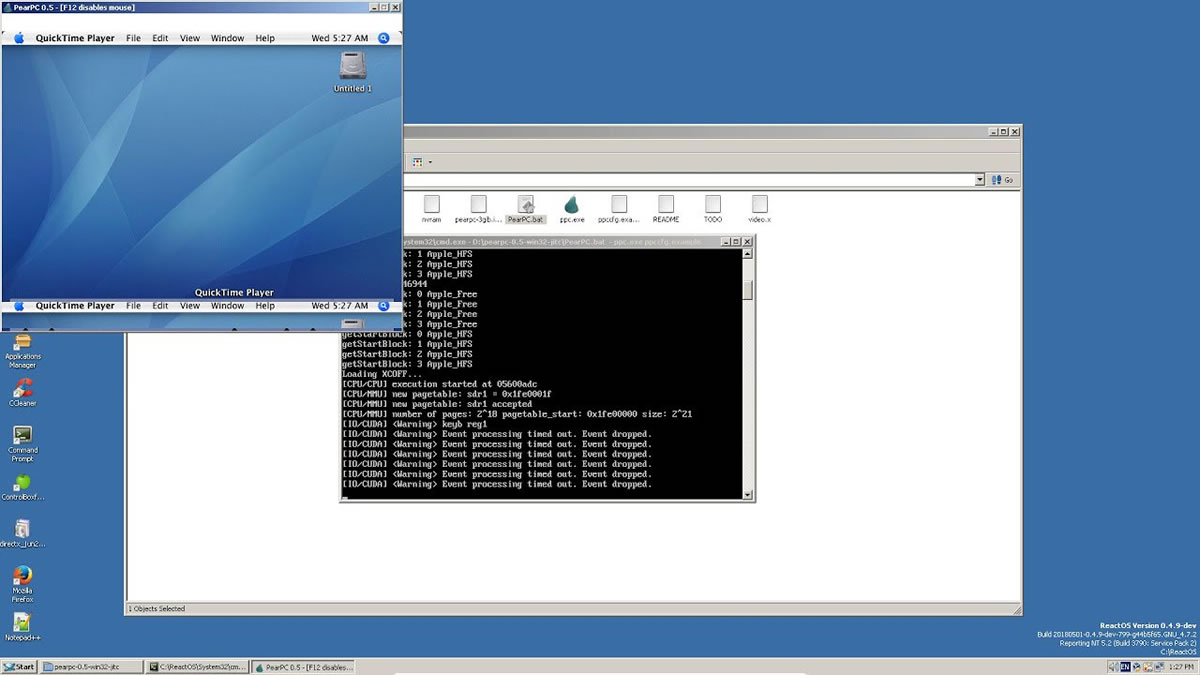Click the command prompt vertical scrollbar thumb
The image size is (1200, 675).
(748, 290)
